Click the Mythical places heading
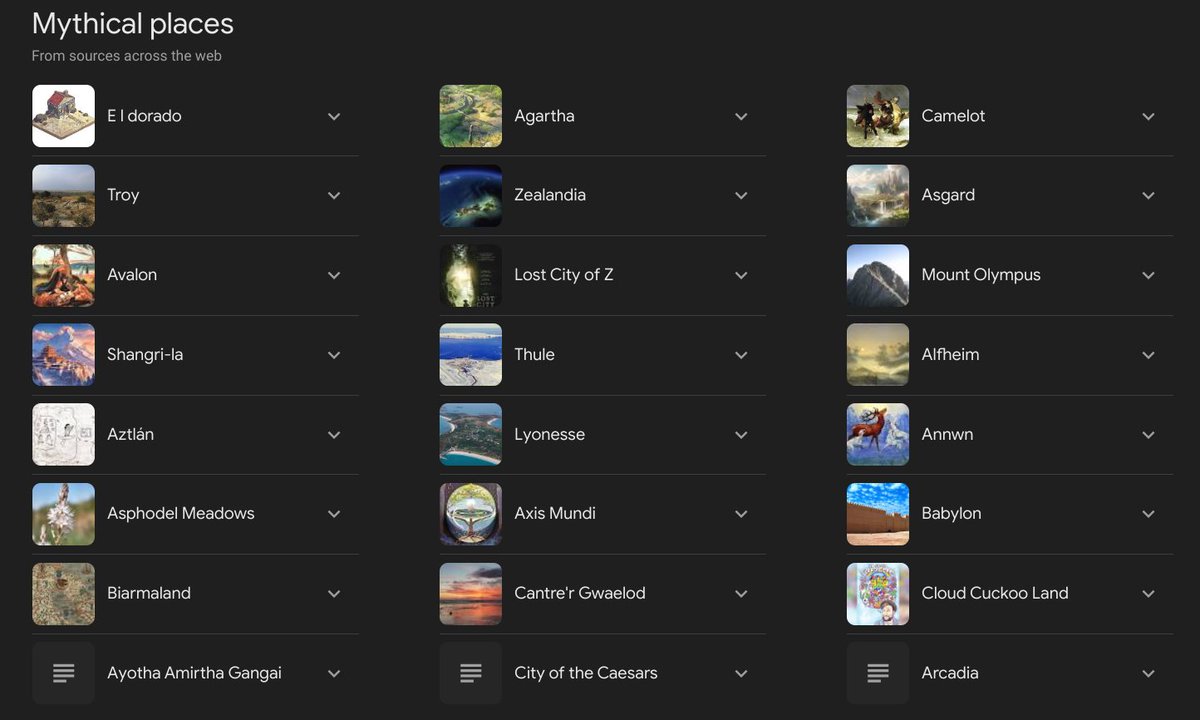Image resolution: width=1200 pixels, height=720 pixels. 132,23
